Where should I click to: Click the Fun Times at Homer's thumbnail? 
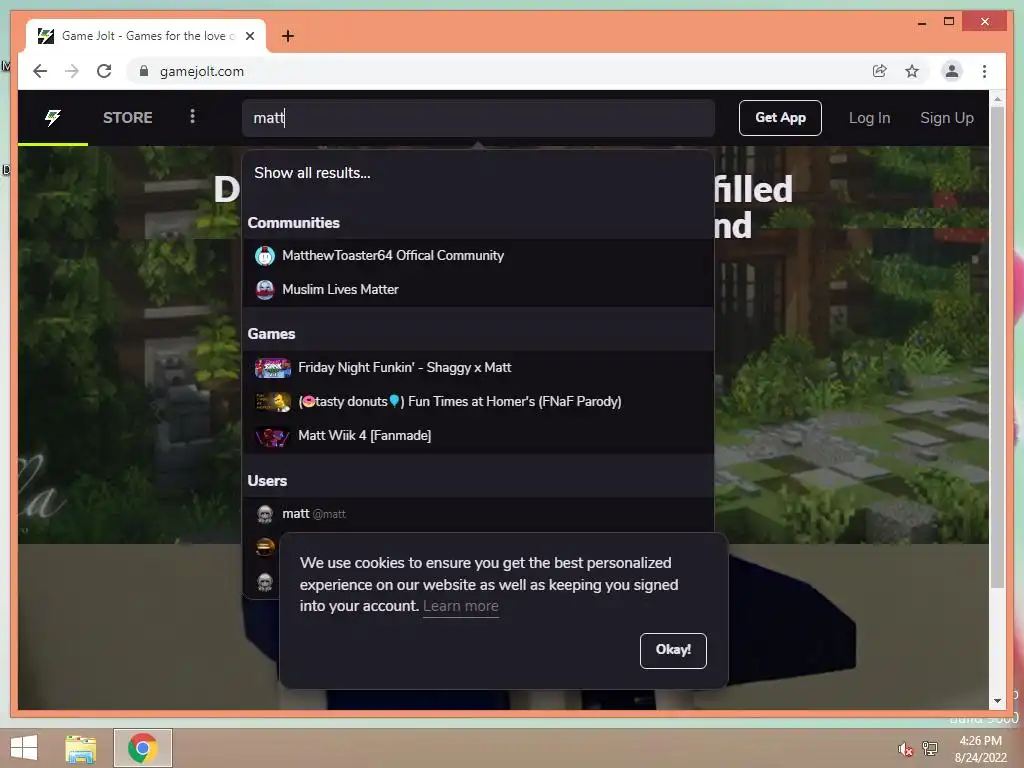click(x=272, y=402)
